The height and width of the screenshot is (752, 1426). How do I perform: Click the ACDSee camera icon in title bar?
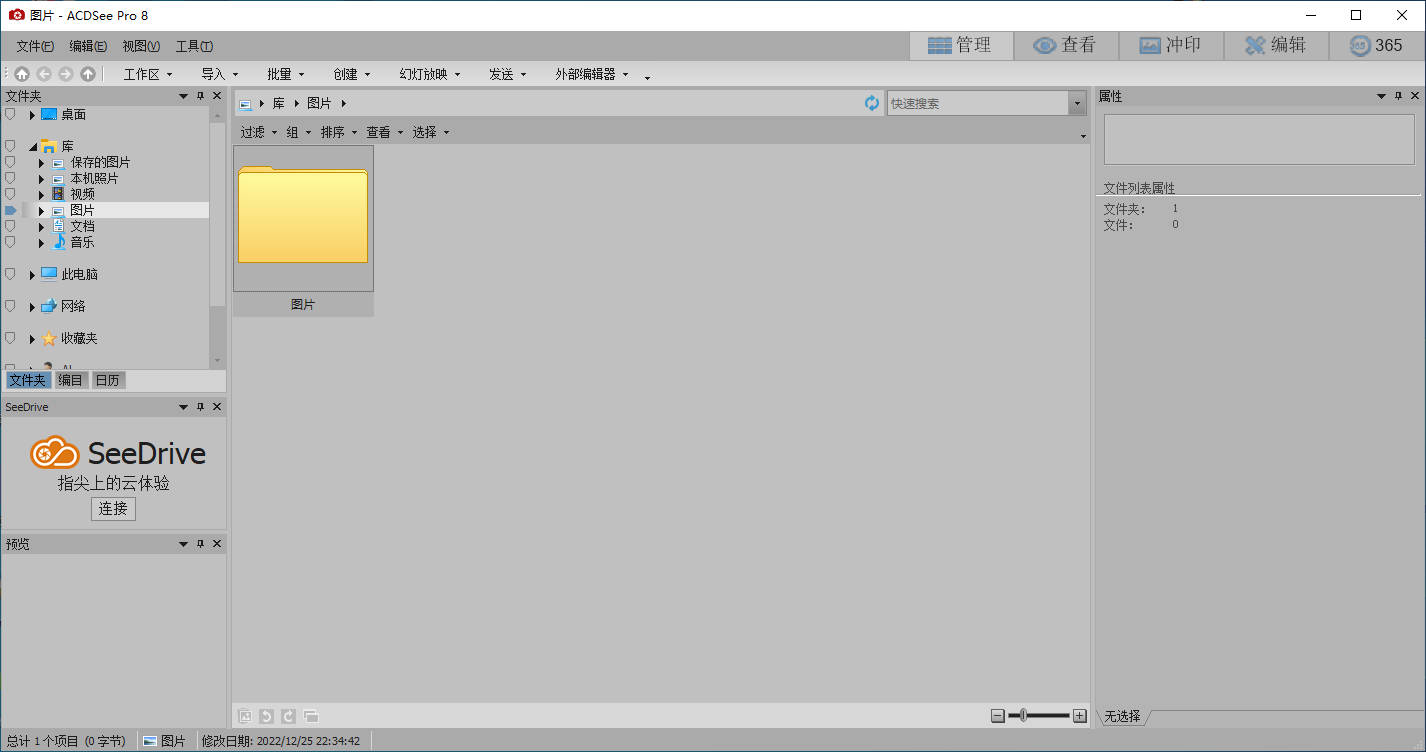[16, 14]
